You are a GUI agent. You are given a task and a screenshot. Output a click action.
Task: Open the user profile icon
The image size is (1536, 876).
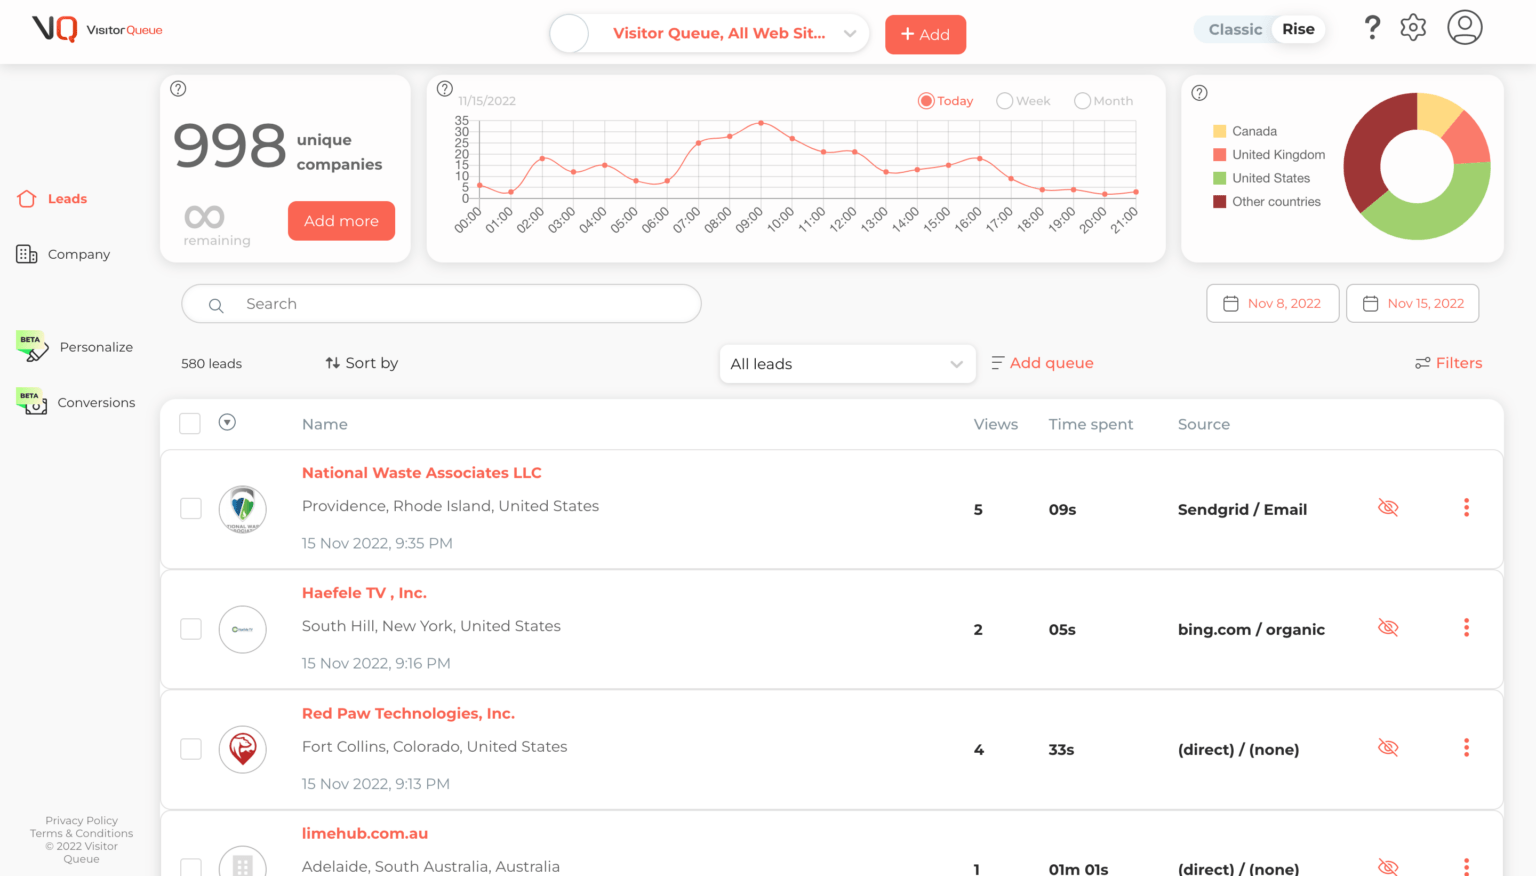[x=1464, y=28]
